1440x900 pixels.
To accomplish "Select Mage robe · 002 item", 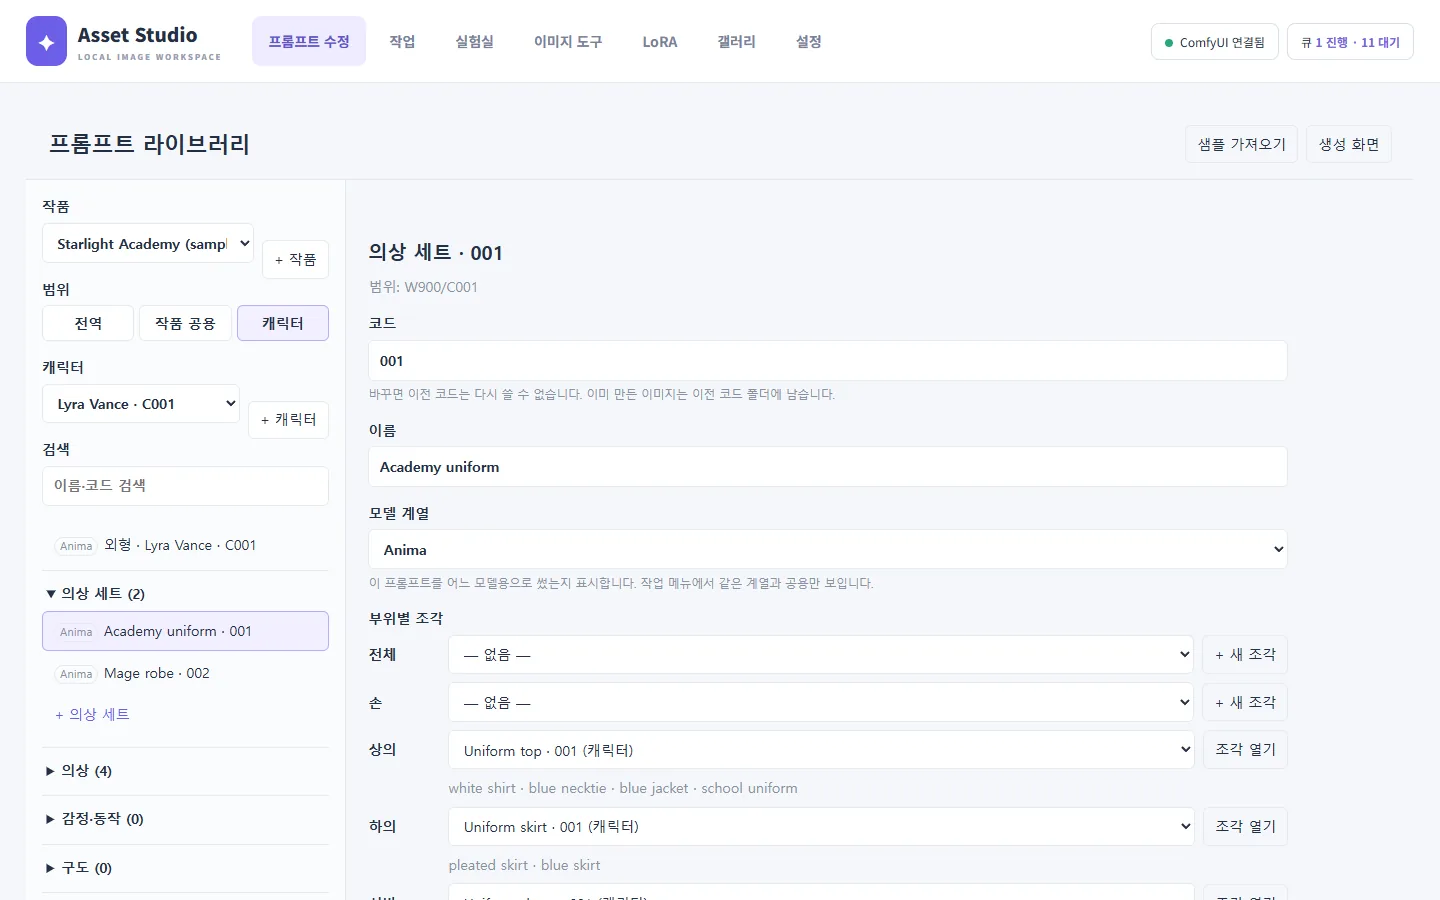I will 185,673.
